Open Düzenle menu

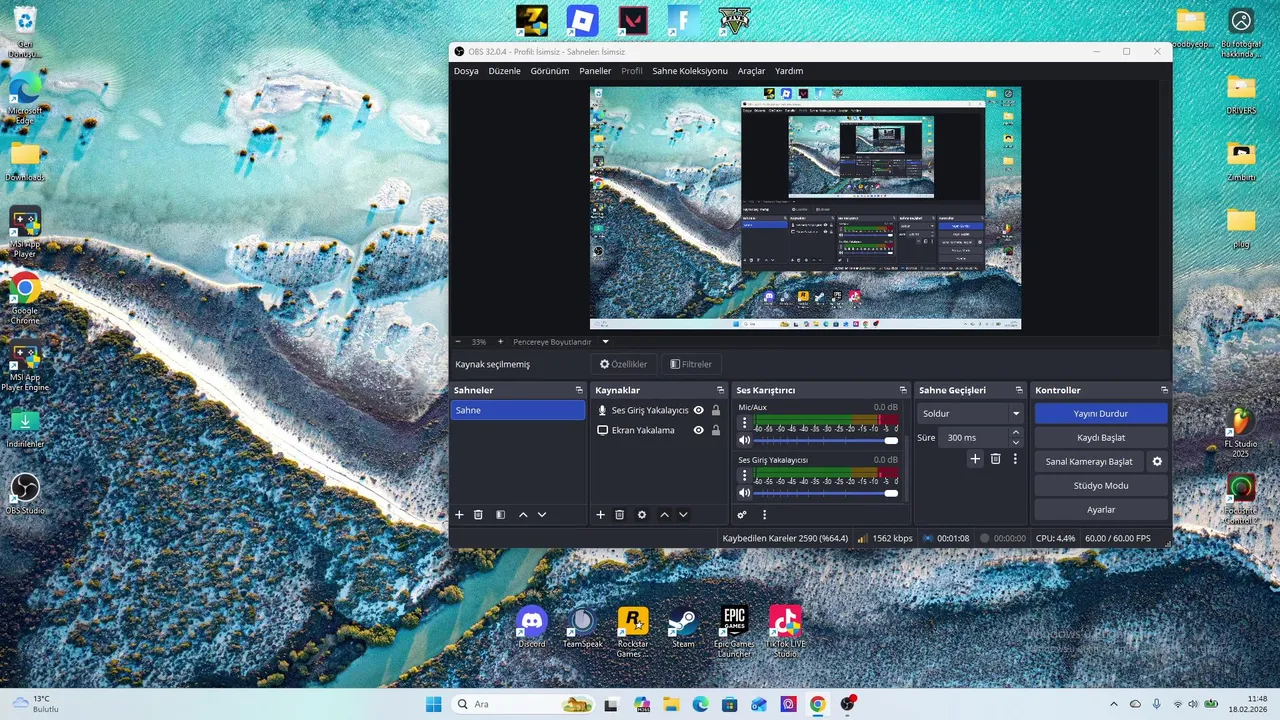504,71
